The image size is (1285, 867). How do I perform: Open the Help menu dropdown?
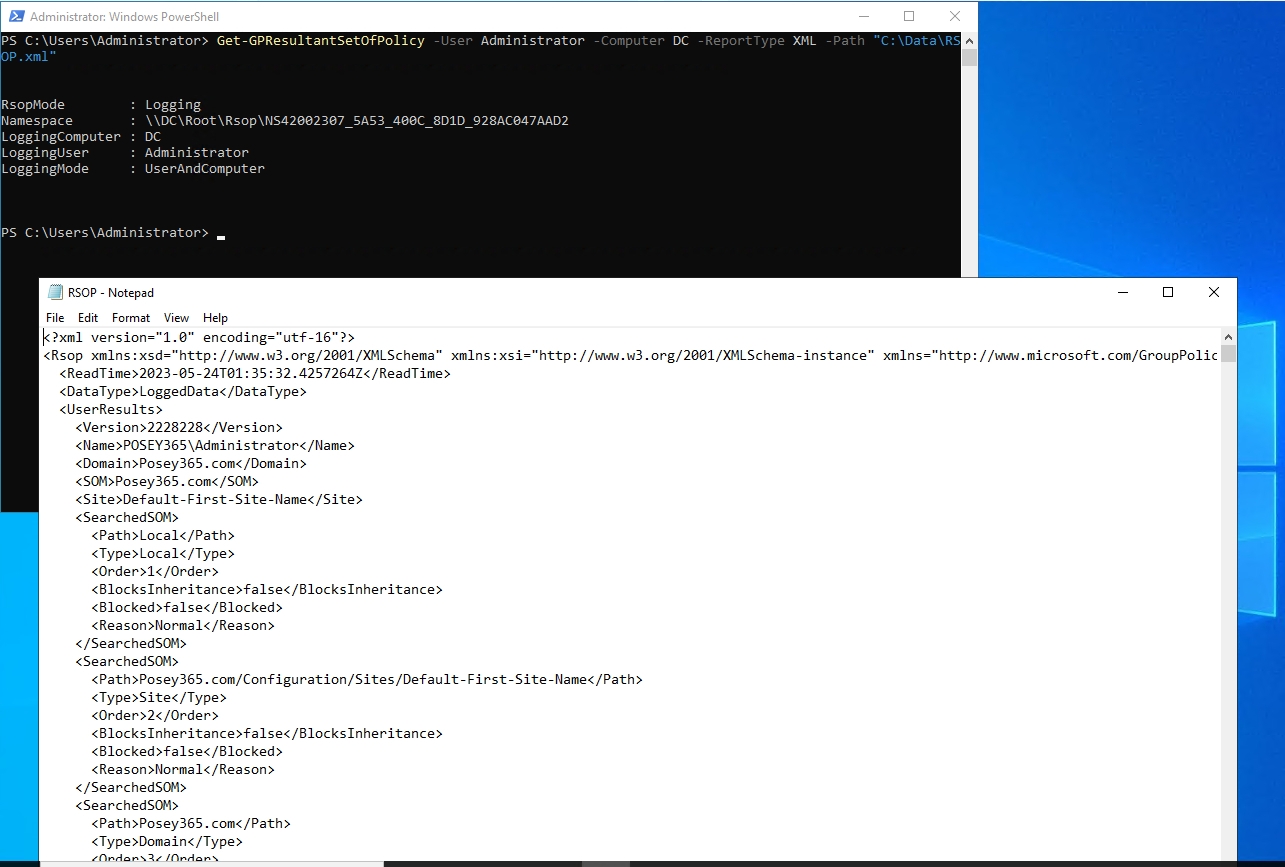[x=214, y=317]
